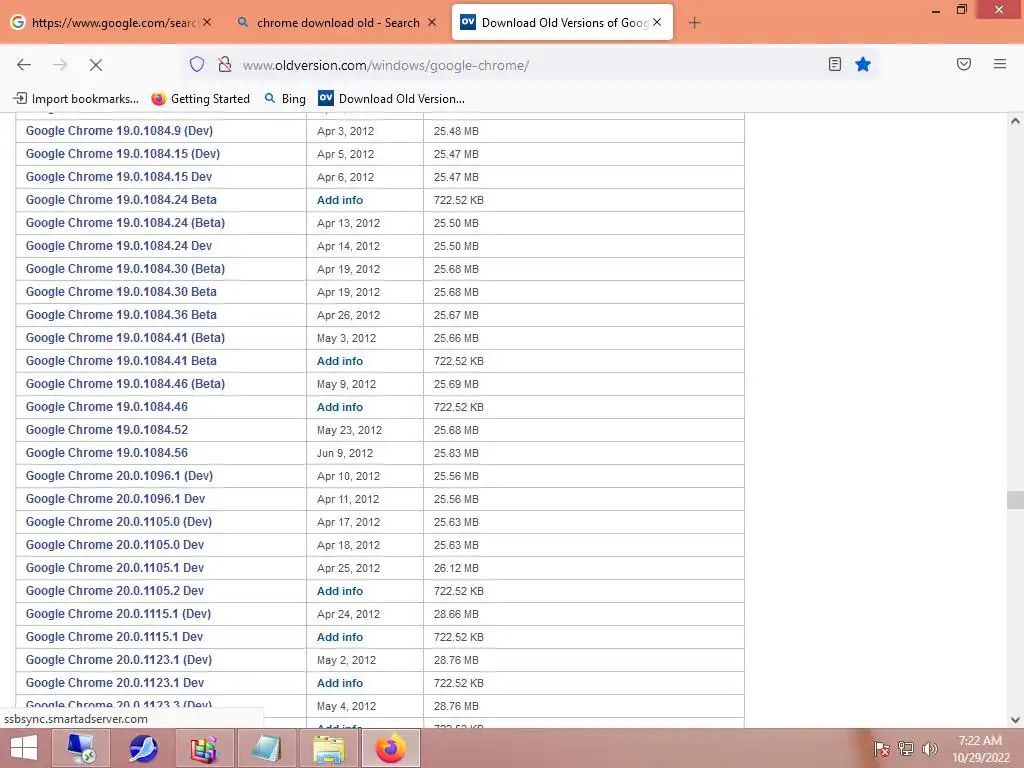Click the address bar URL field
The width and height of the screenshot is (1024, 768).
coord(529,65)
